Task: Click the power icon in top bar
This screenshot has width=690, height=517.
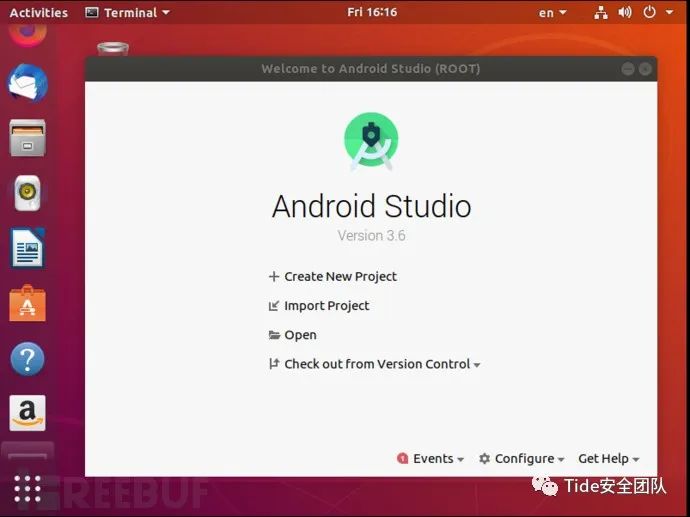Action: coord(650,12)
